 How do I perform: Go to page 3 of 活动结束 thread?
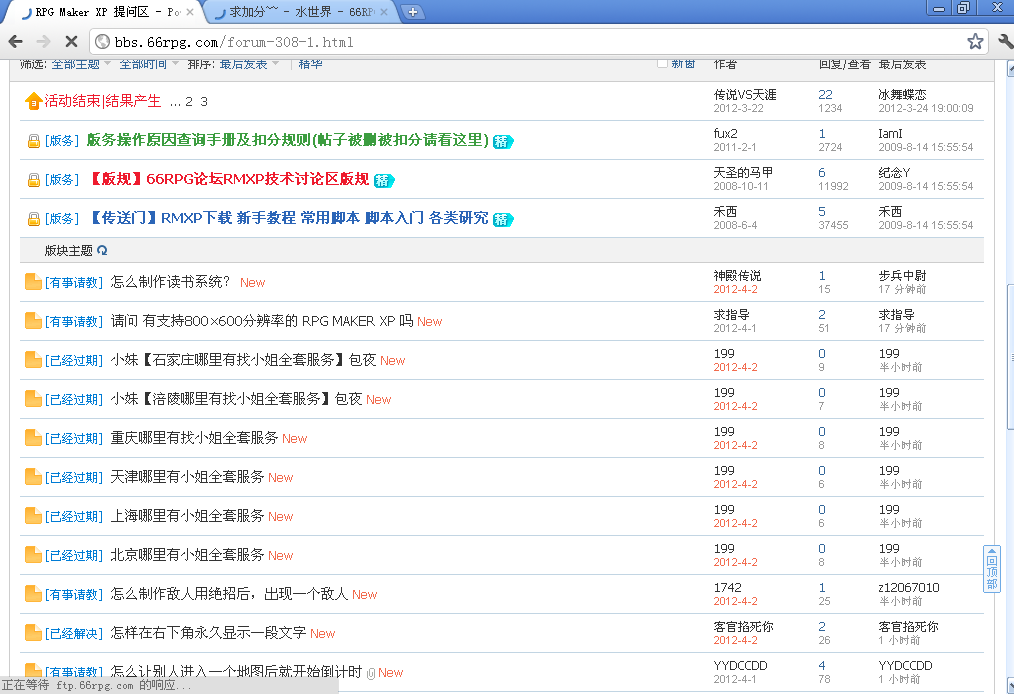(x=204, y=102)
